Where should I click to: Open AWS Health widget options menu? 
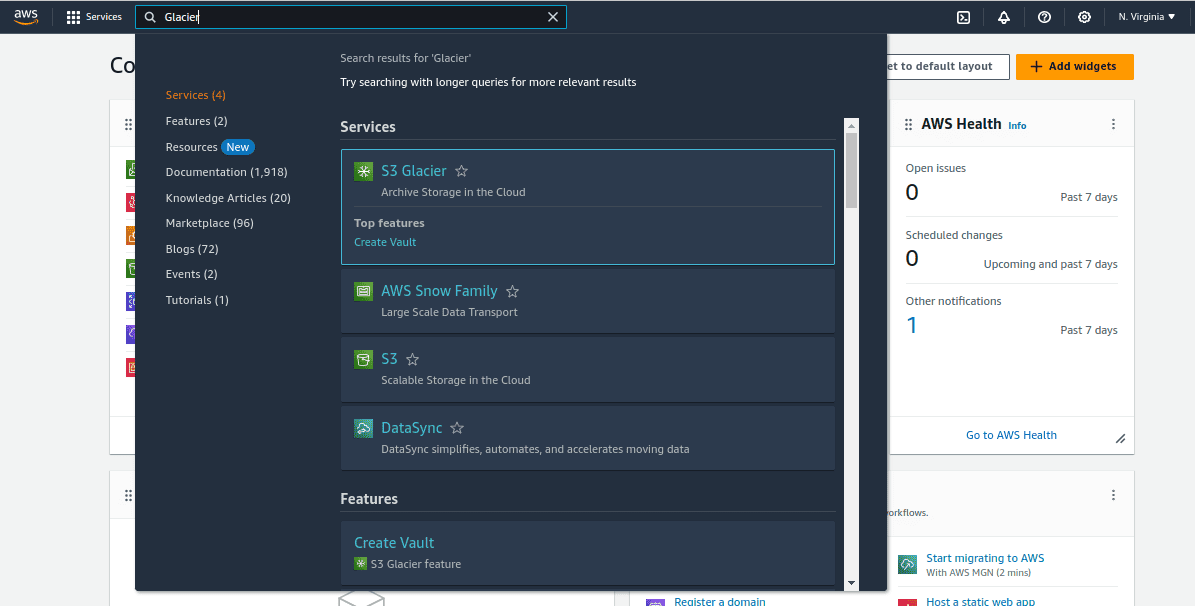pyautogui.click(x=1113, y=124)
